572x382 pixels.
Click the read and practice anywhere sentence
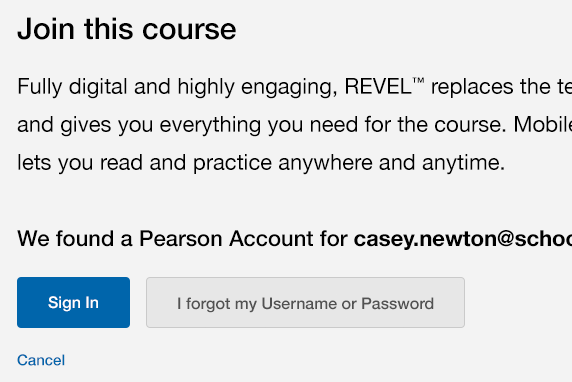coord(261,163)
